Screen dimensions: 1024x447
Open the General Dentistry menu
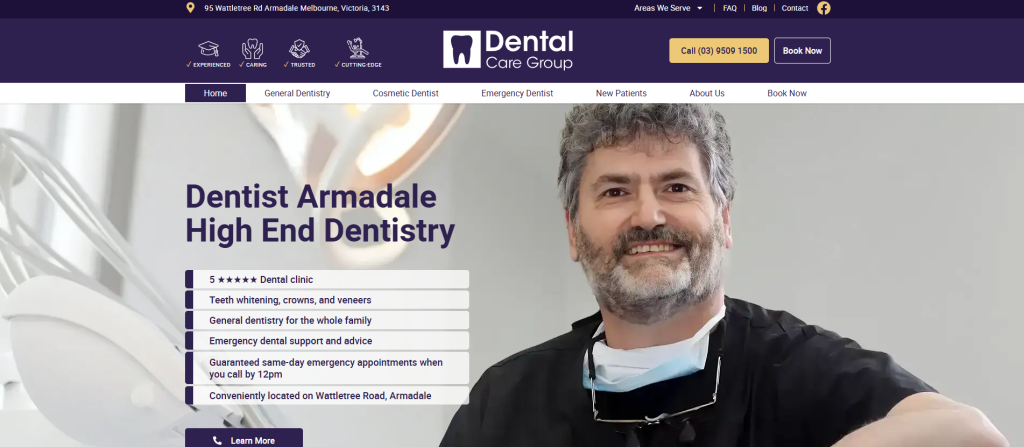297,93
